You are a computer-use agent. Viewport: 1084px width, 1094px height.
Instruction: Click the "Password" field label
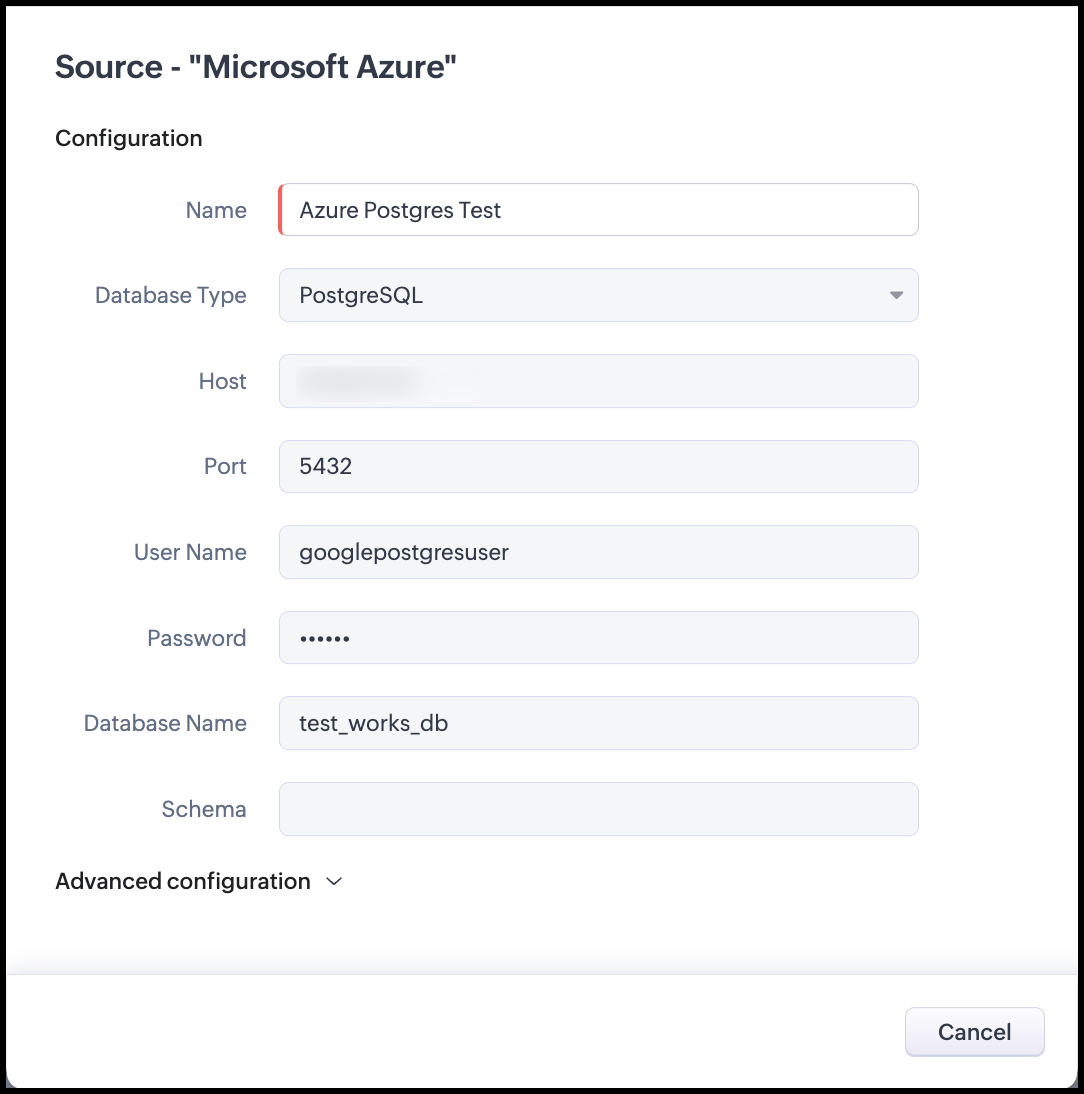pyautogui.click(x=196, y=638)
